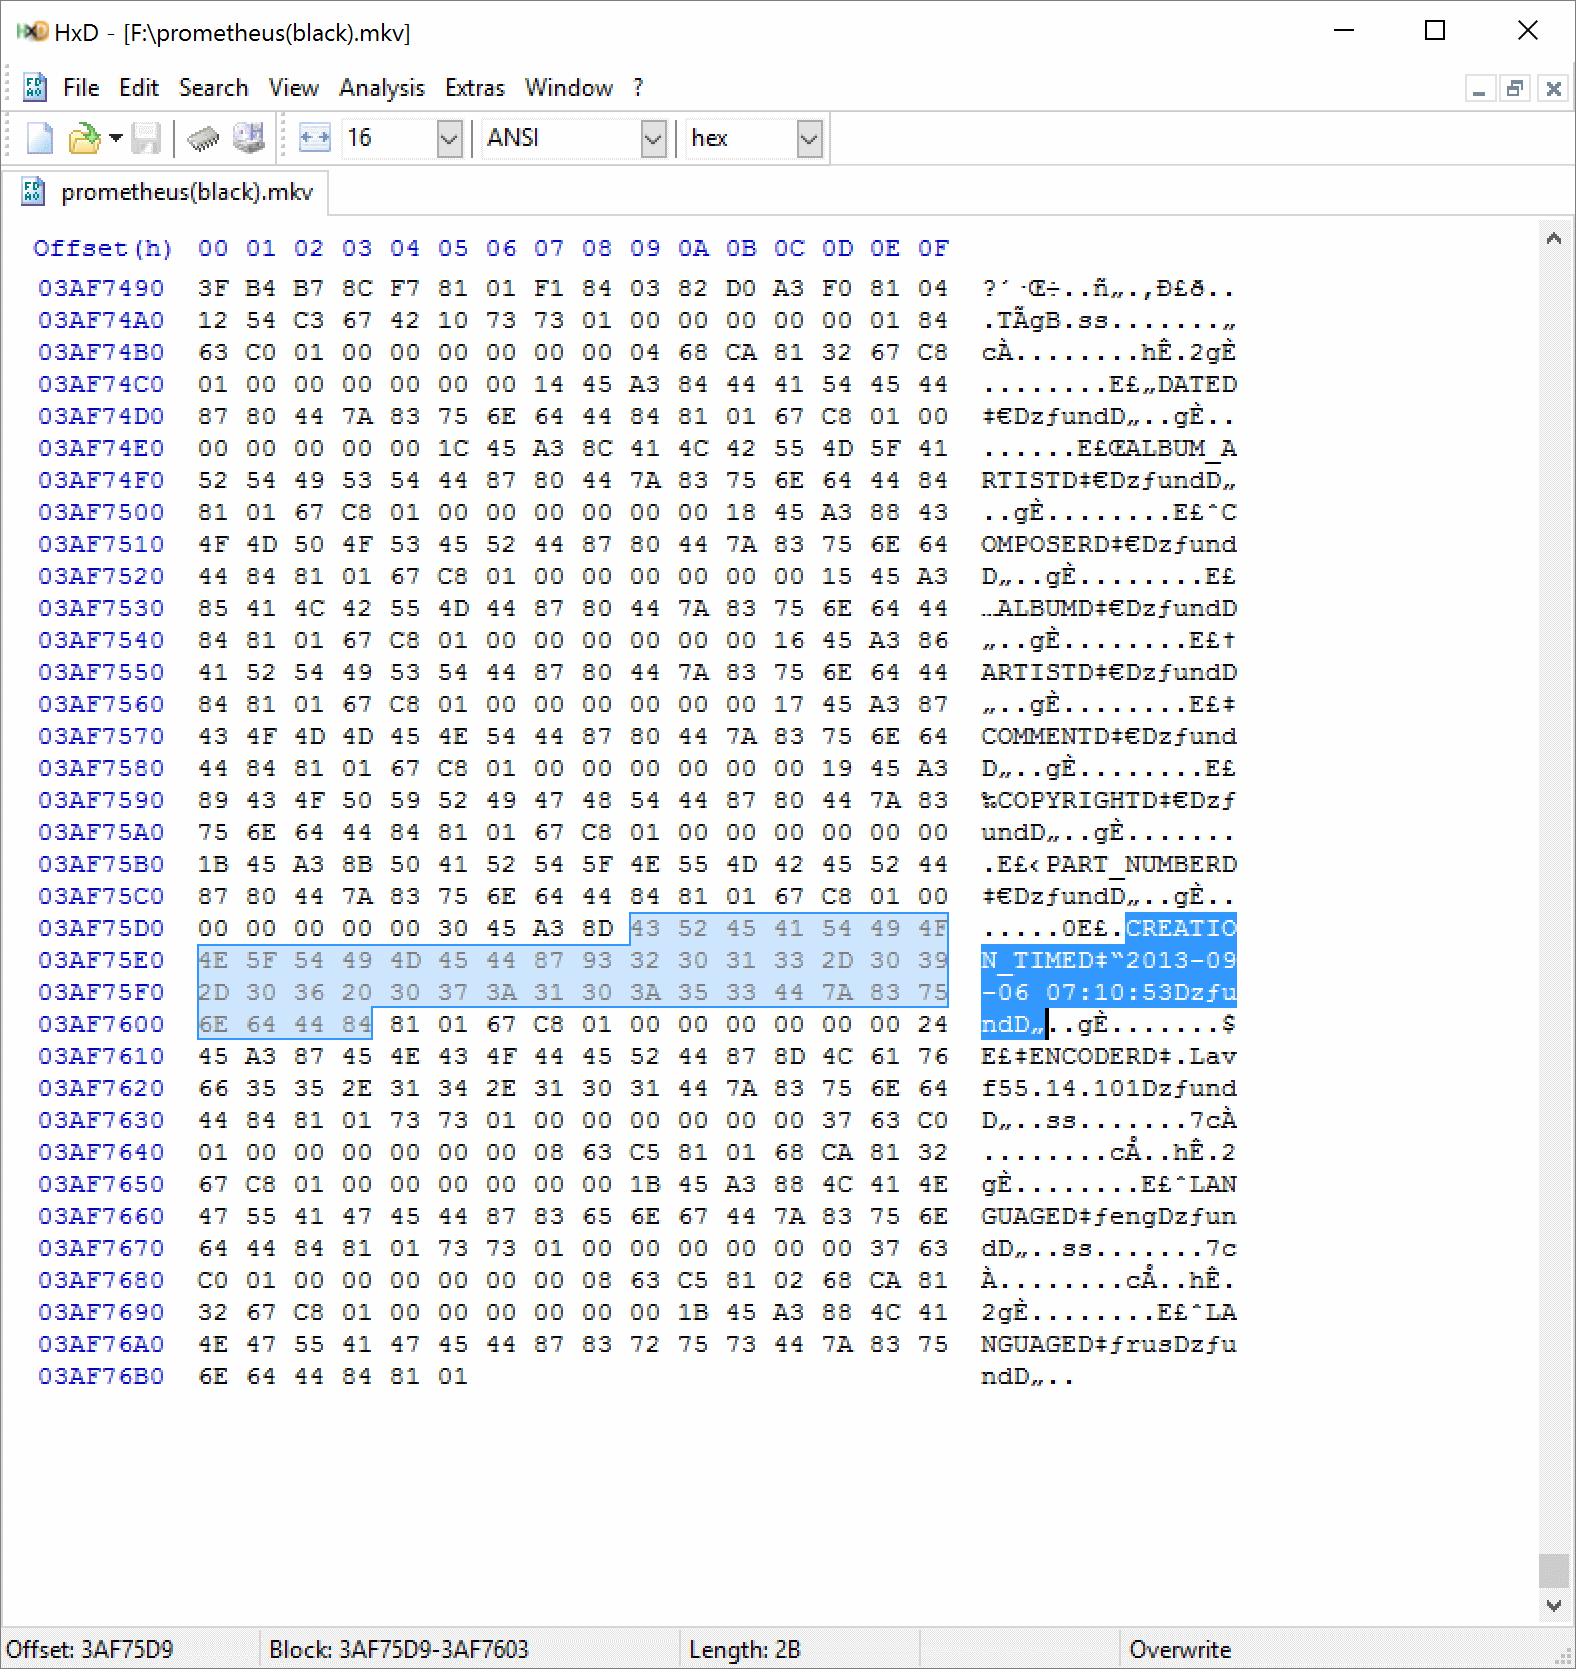Click offset label 03AF75D0
Screen dimensions: 1576x1669
coord(101,928)
